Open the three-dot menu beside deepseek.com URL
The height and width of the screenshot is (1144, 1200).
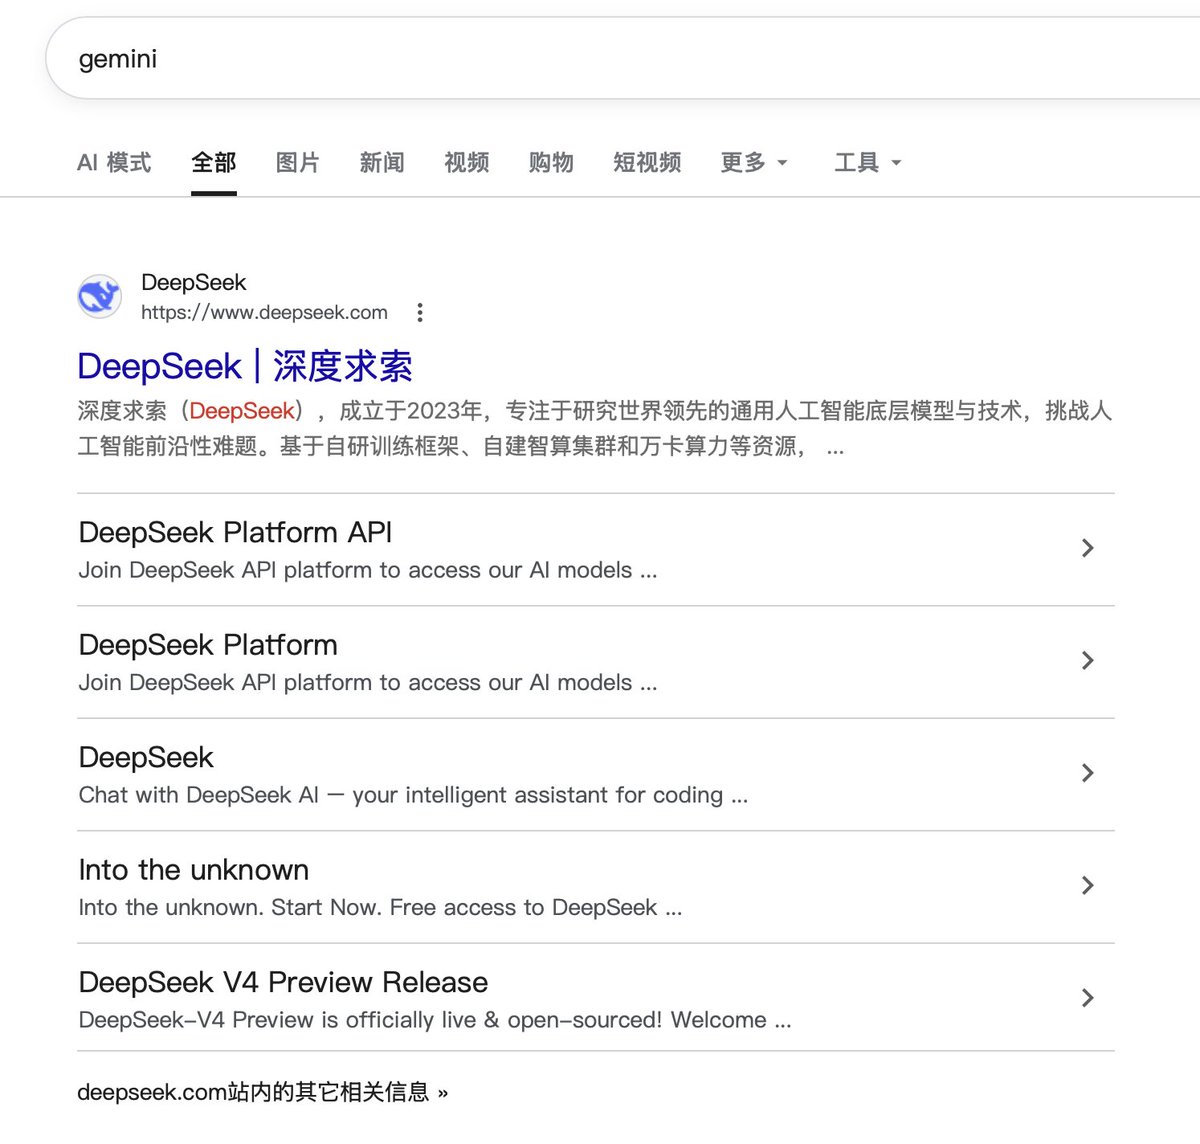[420, 313]
